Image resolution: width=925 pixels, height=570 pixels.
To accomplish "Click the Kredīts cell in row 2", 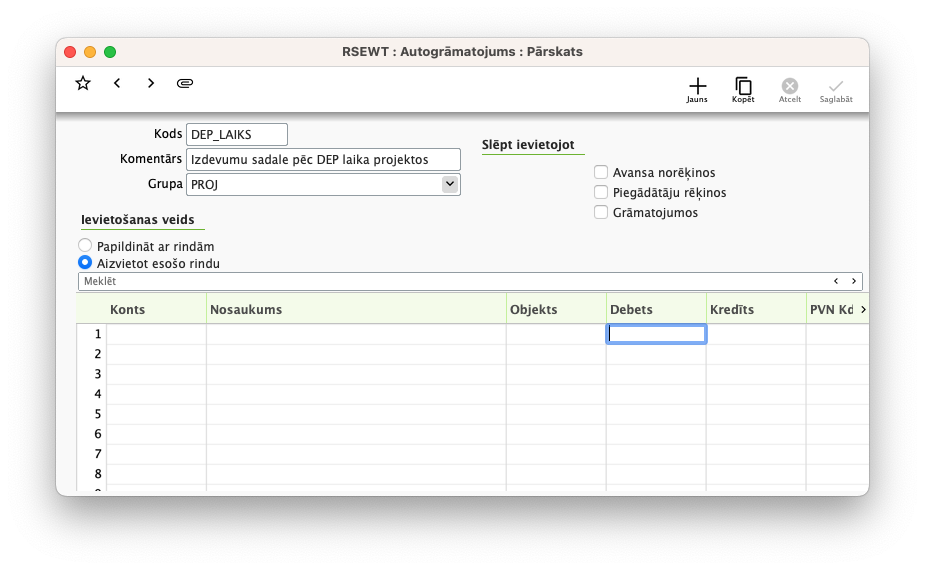I will coord(756,354).
